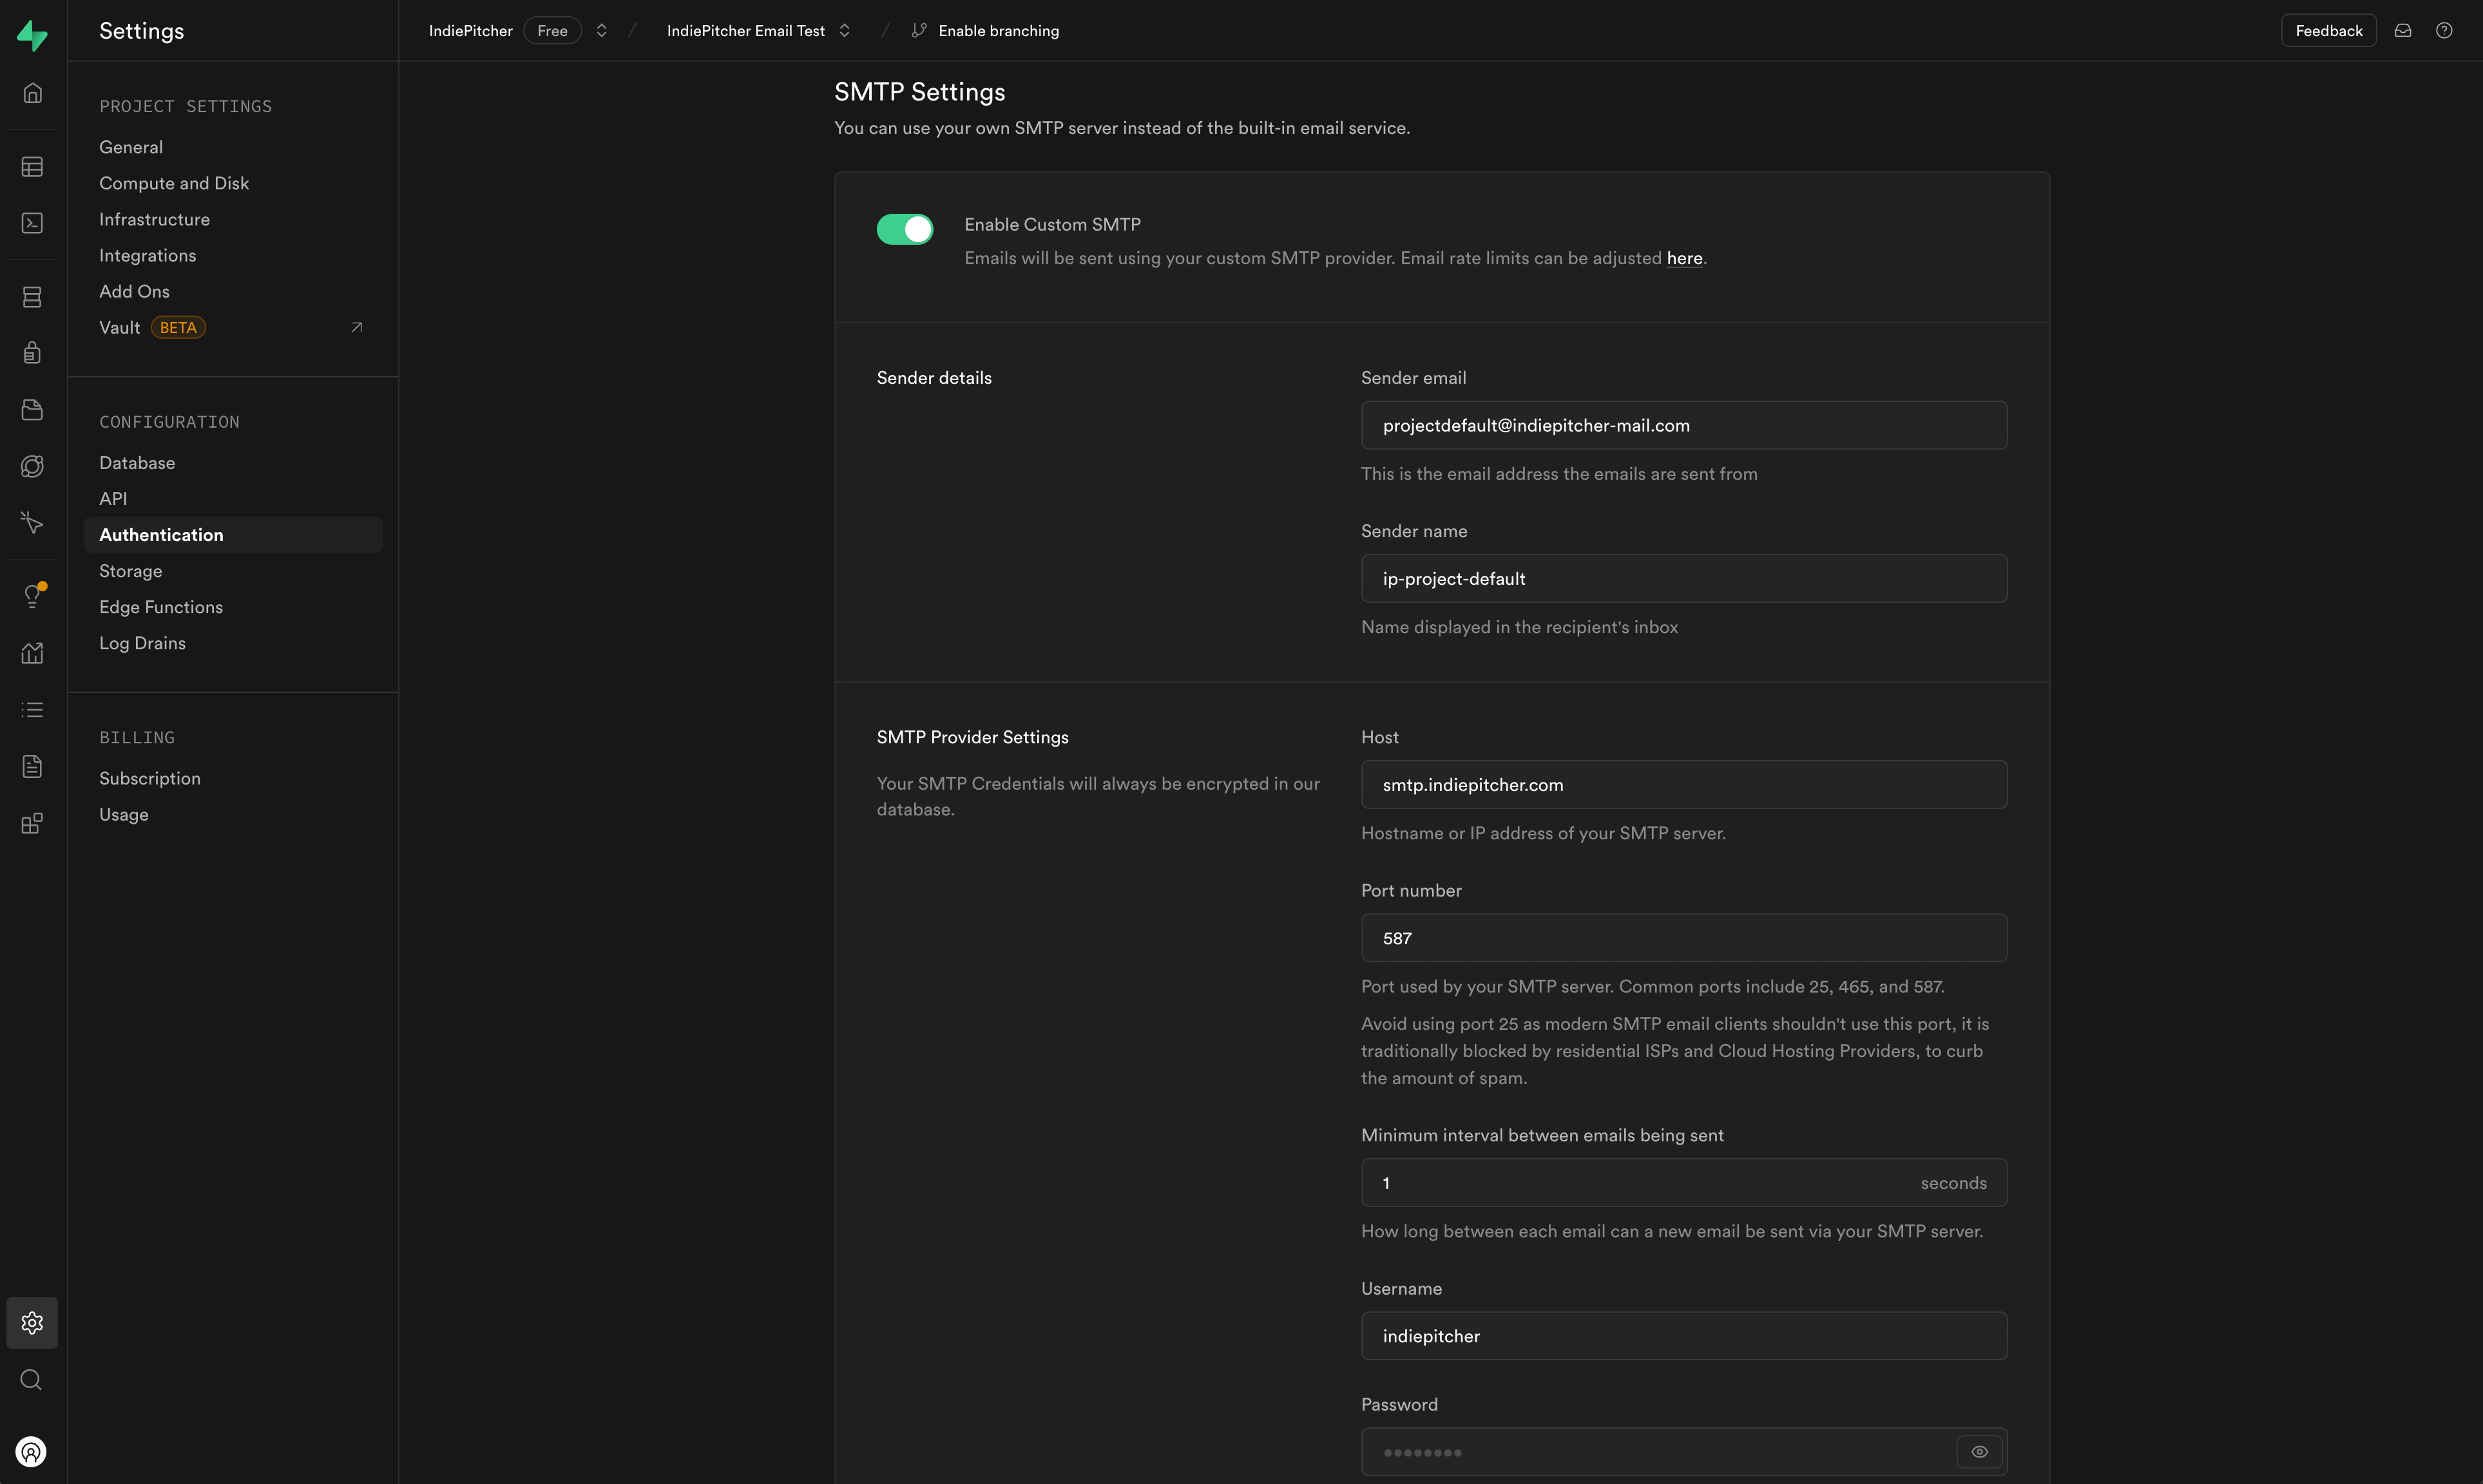
Task: Open the Home icon in sidebar
Action: (32, 93)
